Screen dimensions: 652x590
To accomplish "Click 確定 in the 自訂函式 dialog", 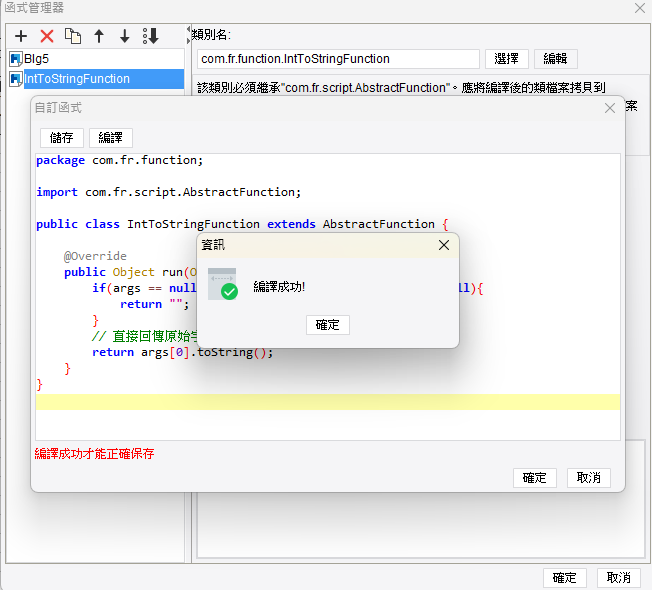I will point(534,478).
